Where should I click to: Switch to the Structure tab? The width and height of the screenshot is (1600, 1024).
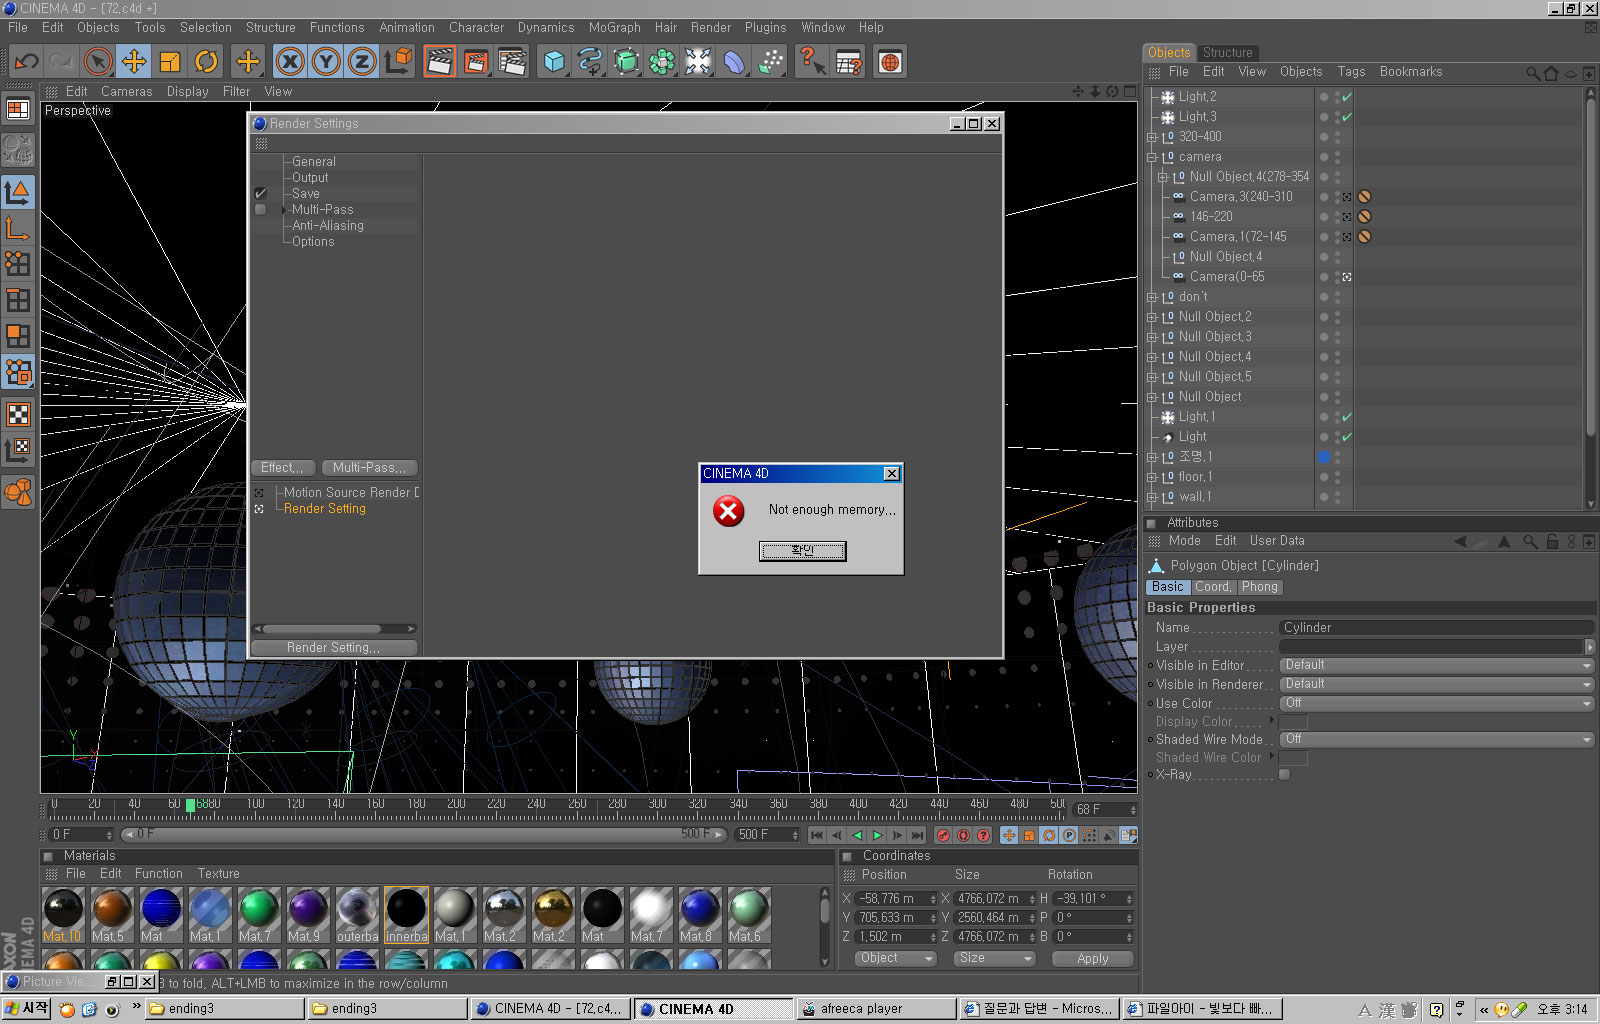pyautogui.click(x=1227, y=53)
